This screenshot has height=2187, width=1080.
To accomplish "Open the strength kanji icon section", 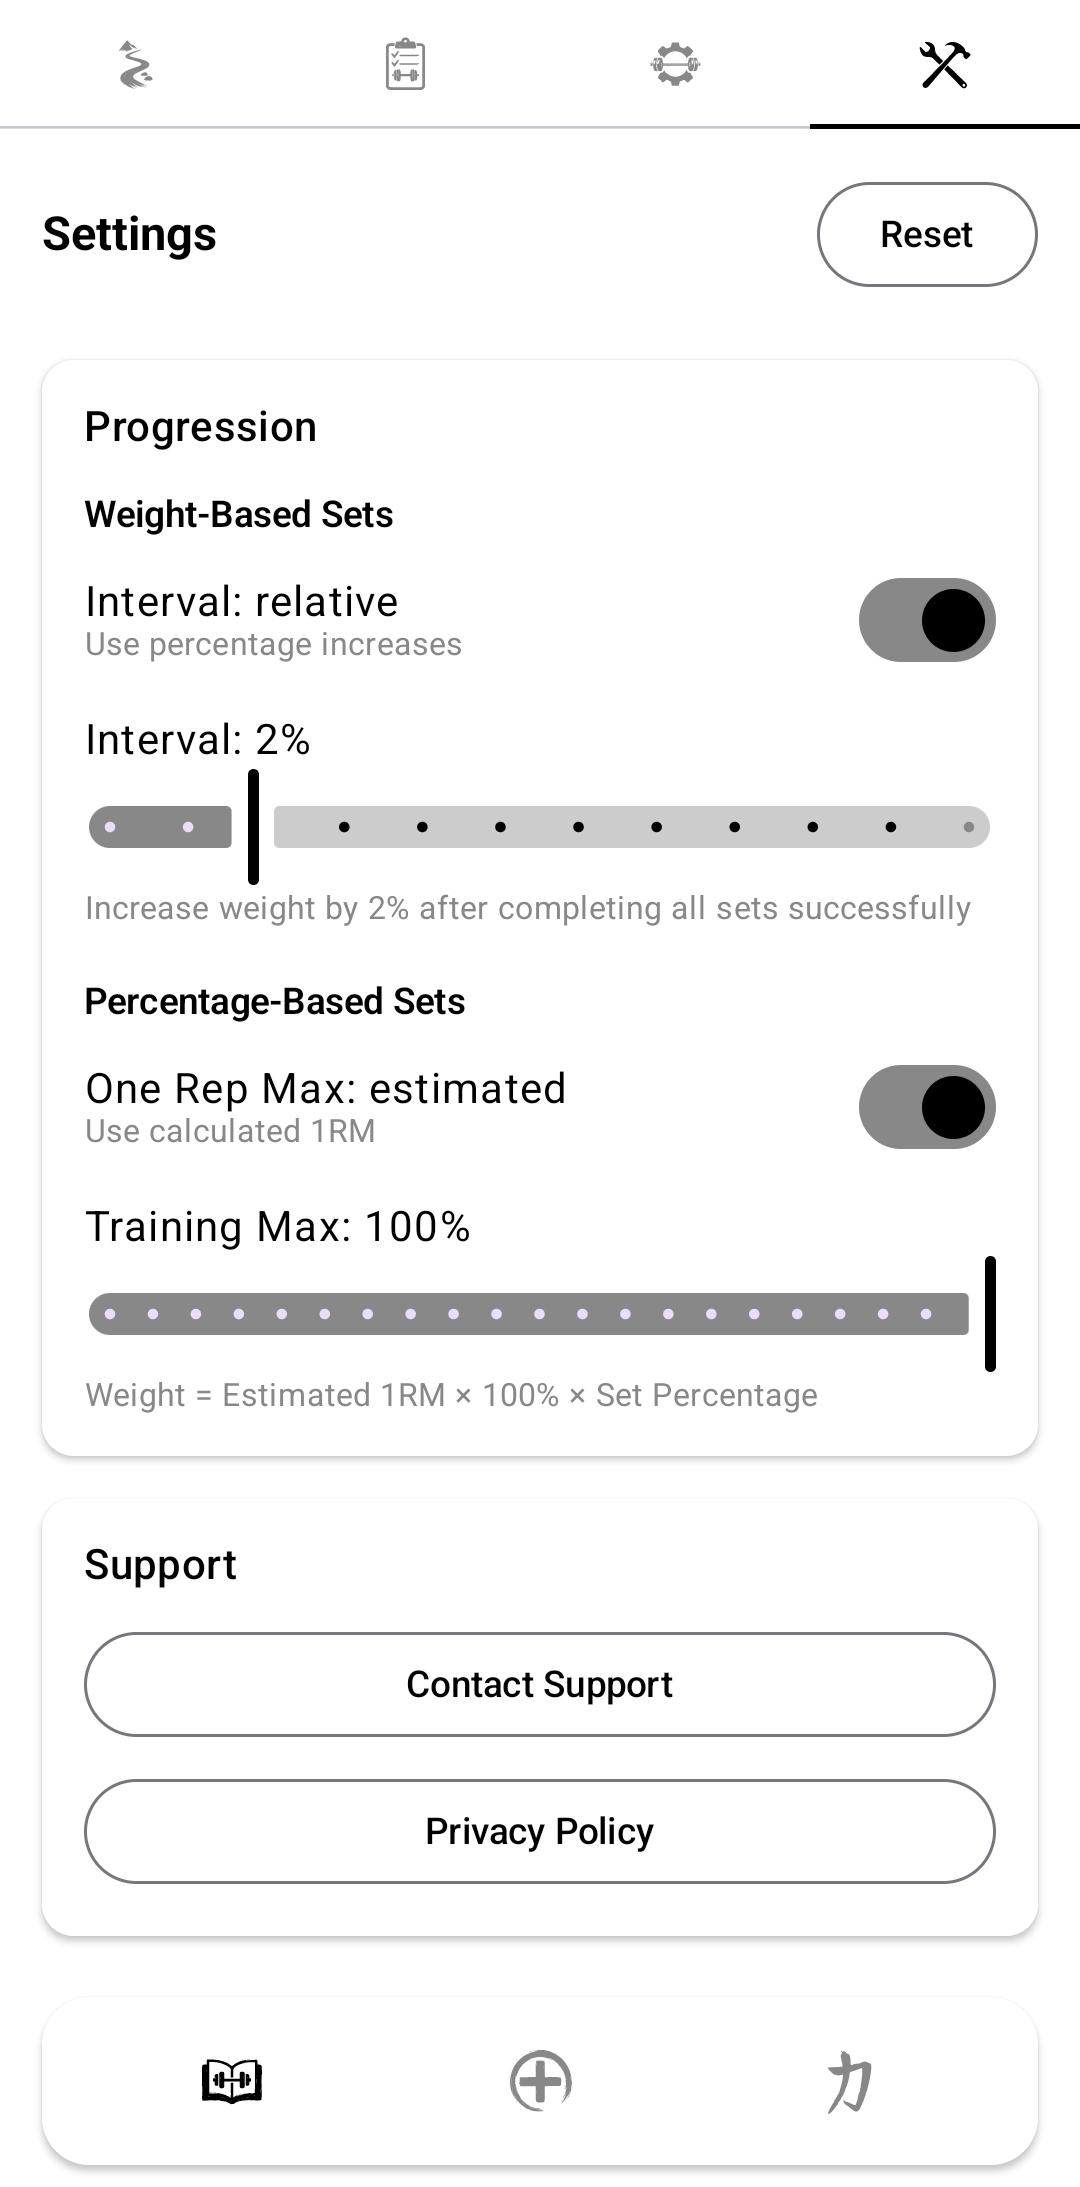I will coord(849,2082).
